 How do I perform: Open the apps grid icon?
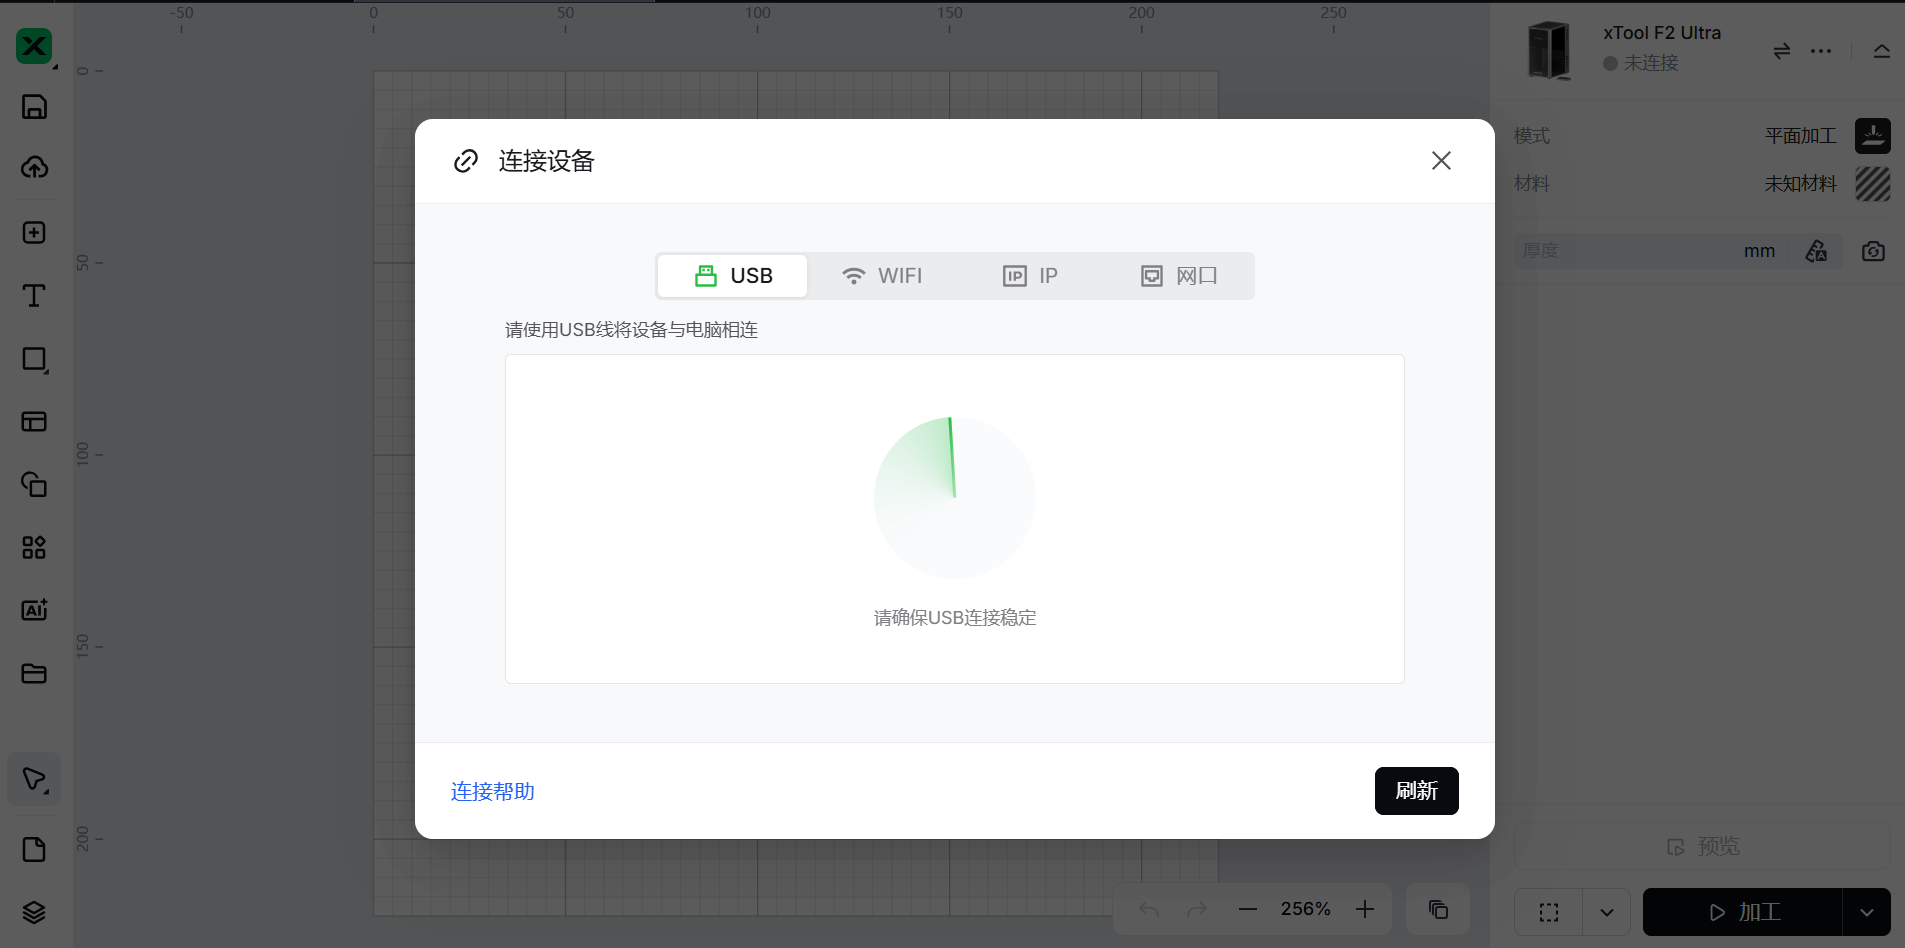point(34,547)
